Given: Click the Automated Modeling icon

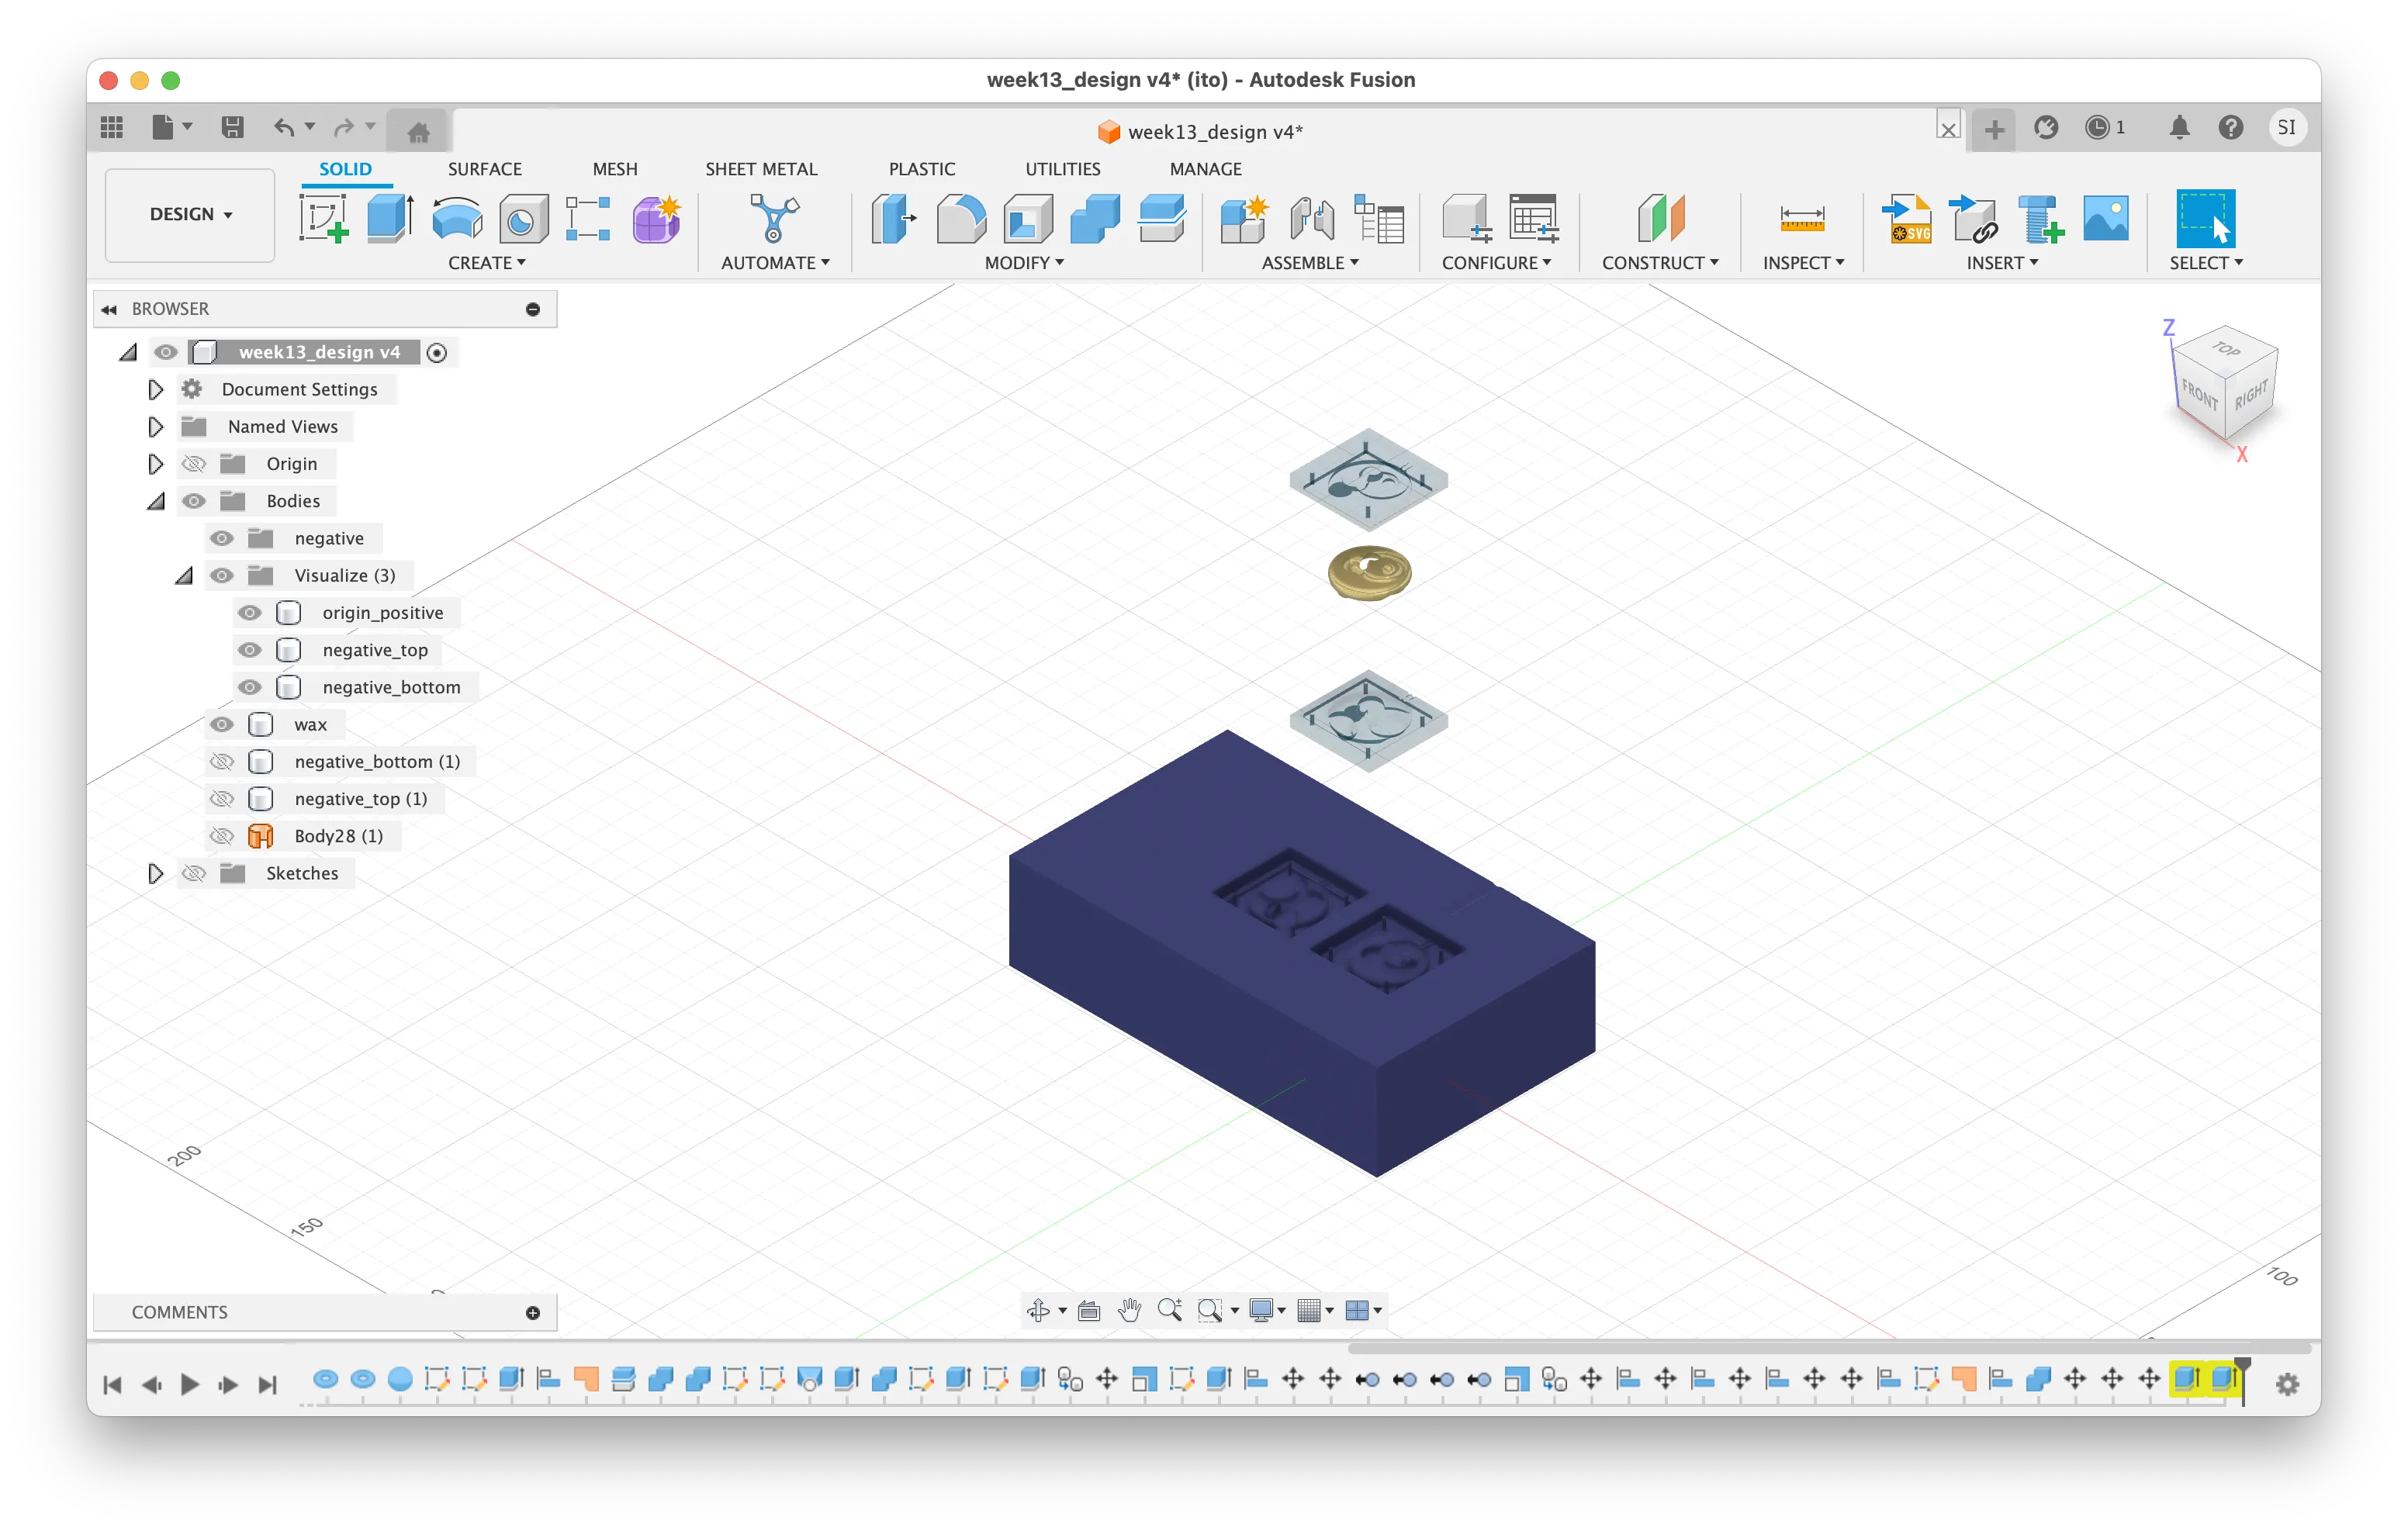Looking at the screenshot, I should point(775,218).
